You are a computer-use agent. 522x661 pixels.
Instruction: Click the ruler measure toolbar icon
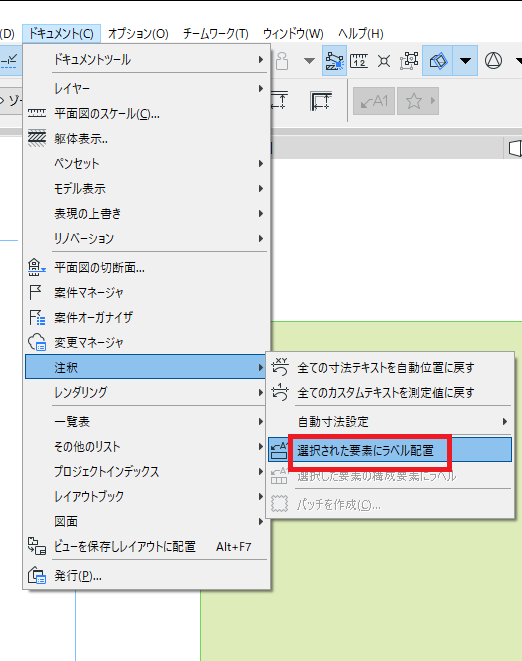[359, 61]
